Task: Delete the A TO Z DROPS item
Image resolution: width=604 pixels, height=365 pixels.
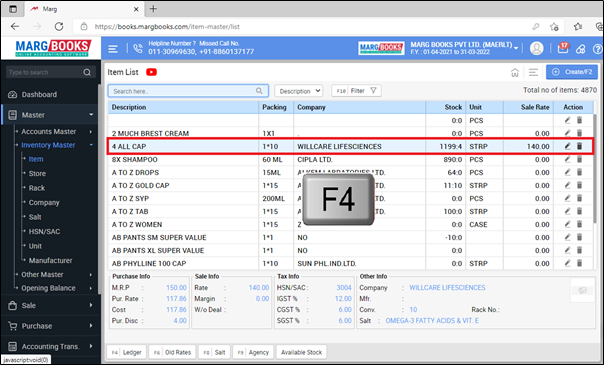Action: [x=579, y=172]
